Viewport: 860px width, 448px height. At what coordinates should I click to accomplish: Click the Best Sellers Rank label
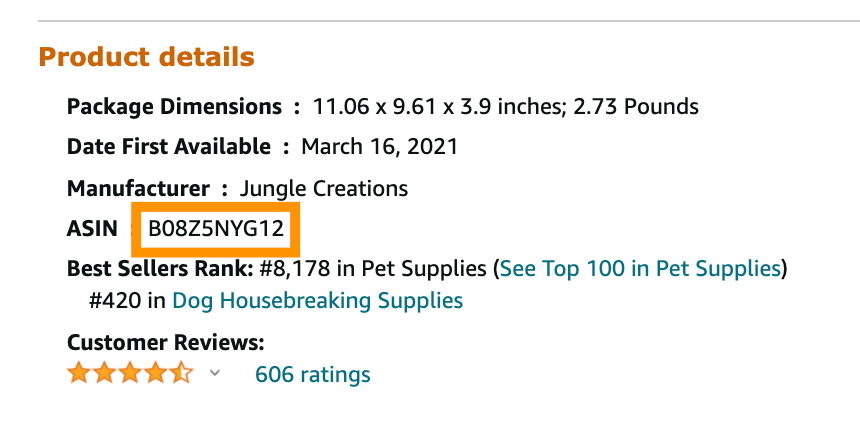tap(160, 269)
